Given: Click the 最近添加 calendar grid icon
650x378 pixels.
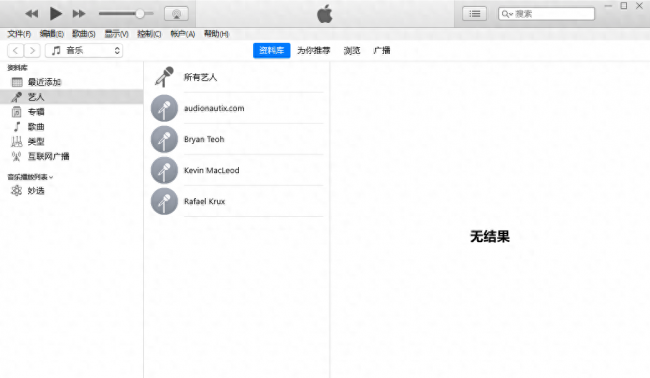Looking at the screenshot, I should [17, 82].
